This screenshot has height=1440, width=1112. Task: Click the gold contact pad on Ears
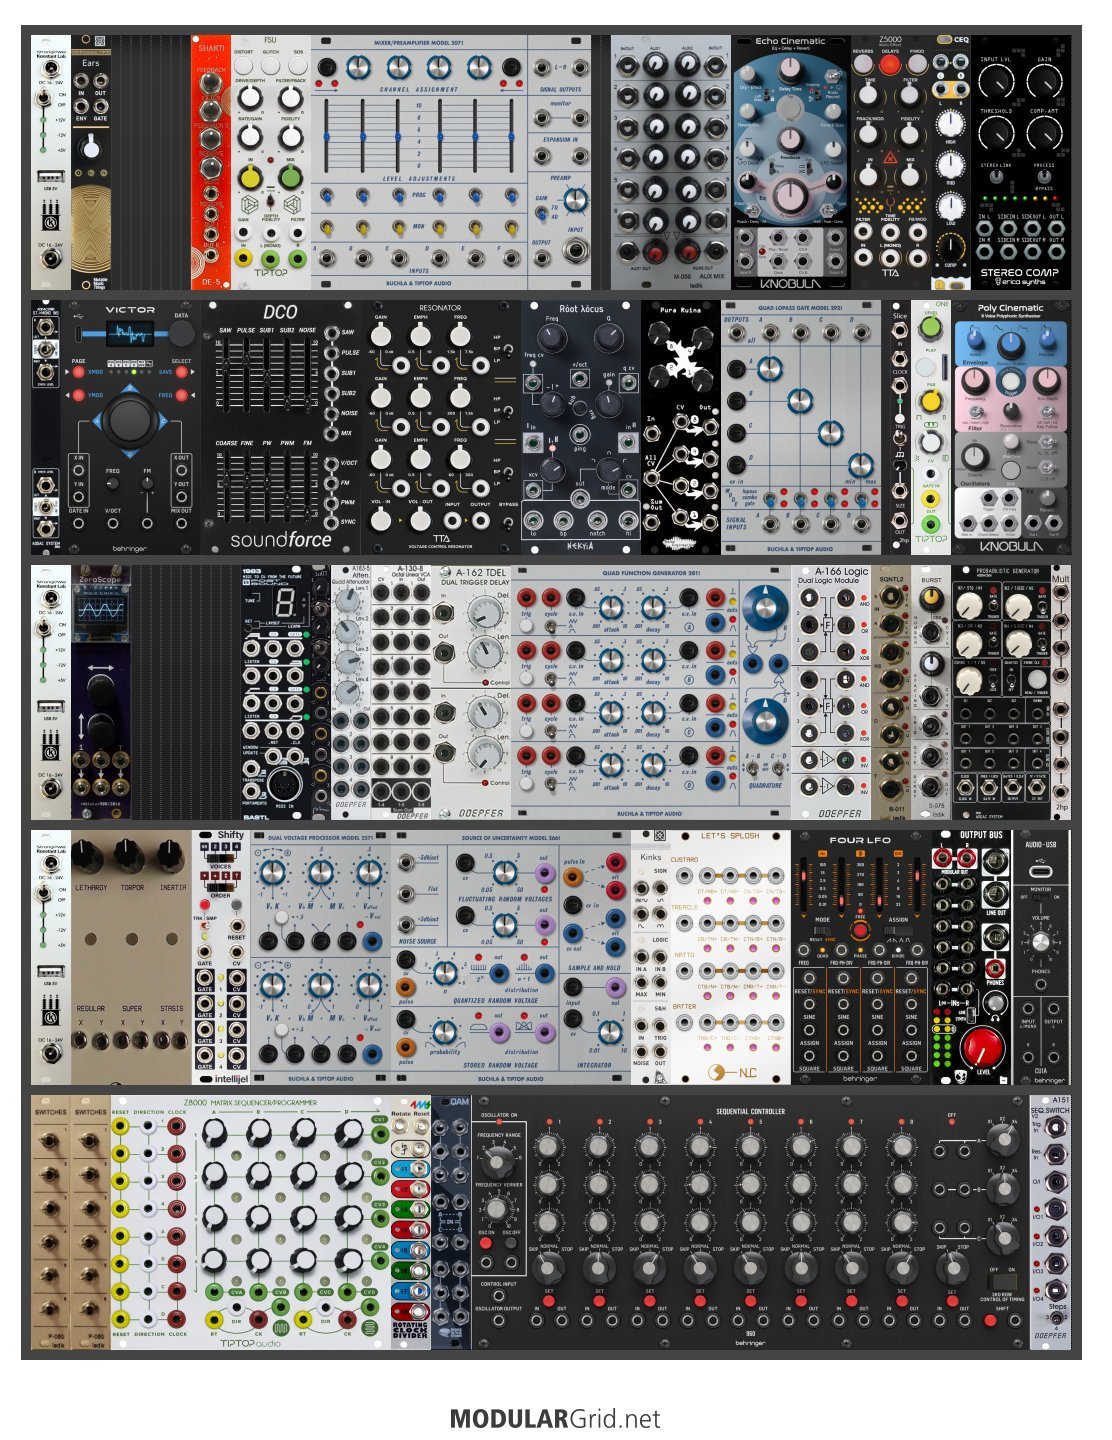click(91, 229)
